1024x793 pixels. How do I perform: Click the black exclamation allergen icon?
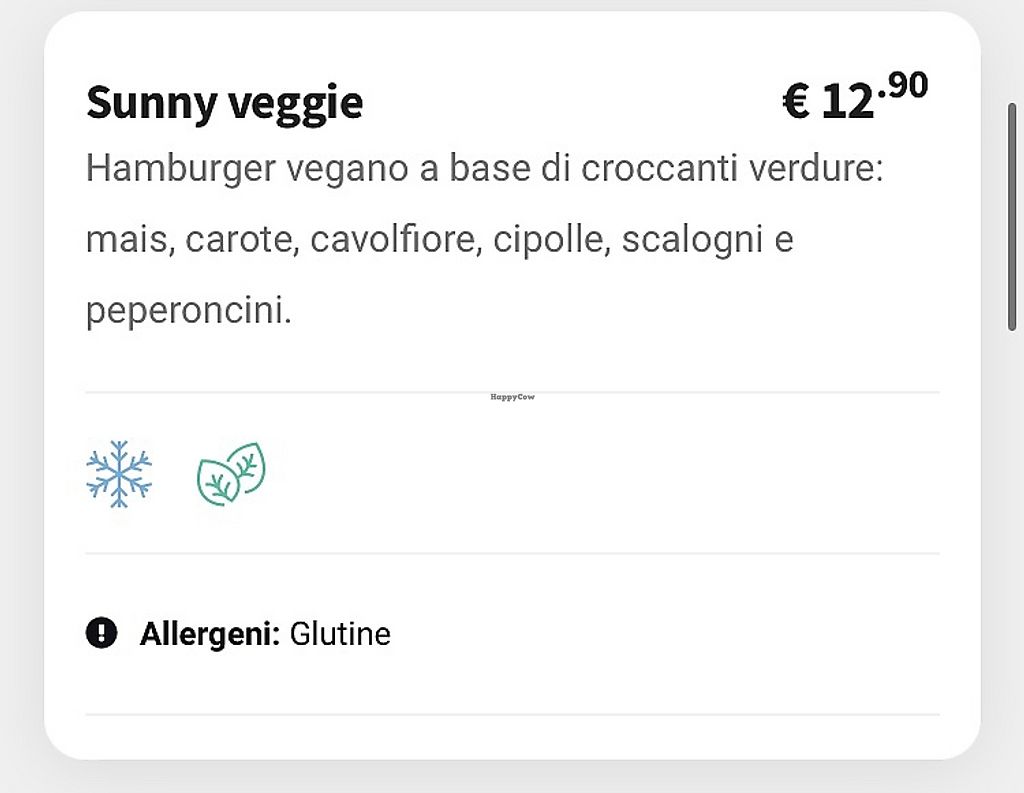[x=102, y=633]
